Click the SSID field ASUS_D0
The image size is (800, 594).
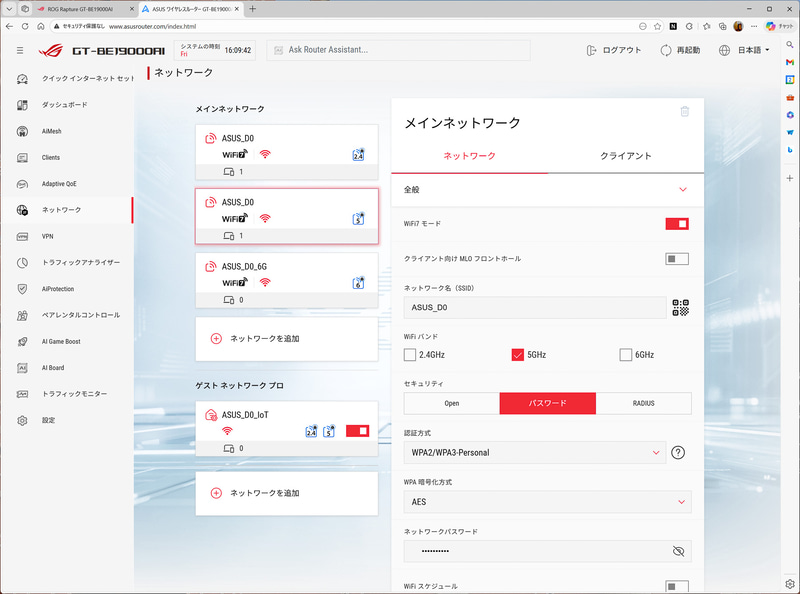[535, 308]
